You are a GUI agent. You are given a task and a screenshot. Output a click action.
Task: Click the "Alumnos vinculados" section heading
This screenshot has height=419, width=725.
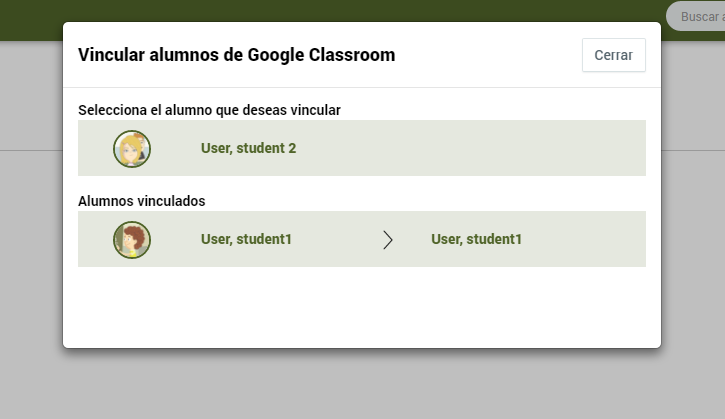[x=141, y=201]
